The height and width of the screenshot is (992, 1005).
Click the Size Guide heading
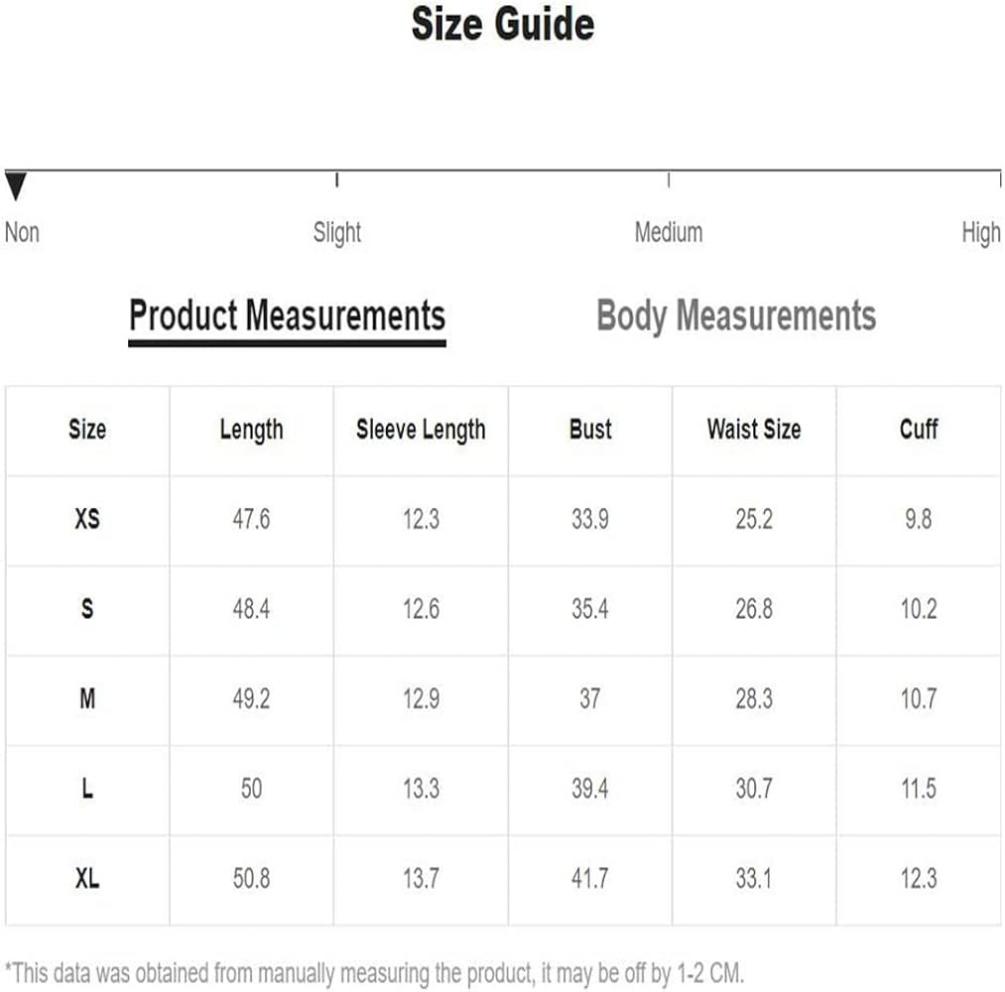pyautogui.click(x=502, y=24)
